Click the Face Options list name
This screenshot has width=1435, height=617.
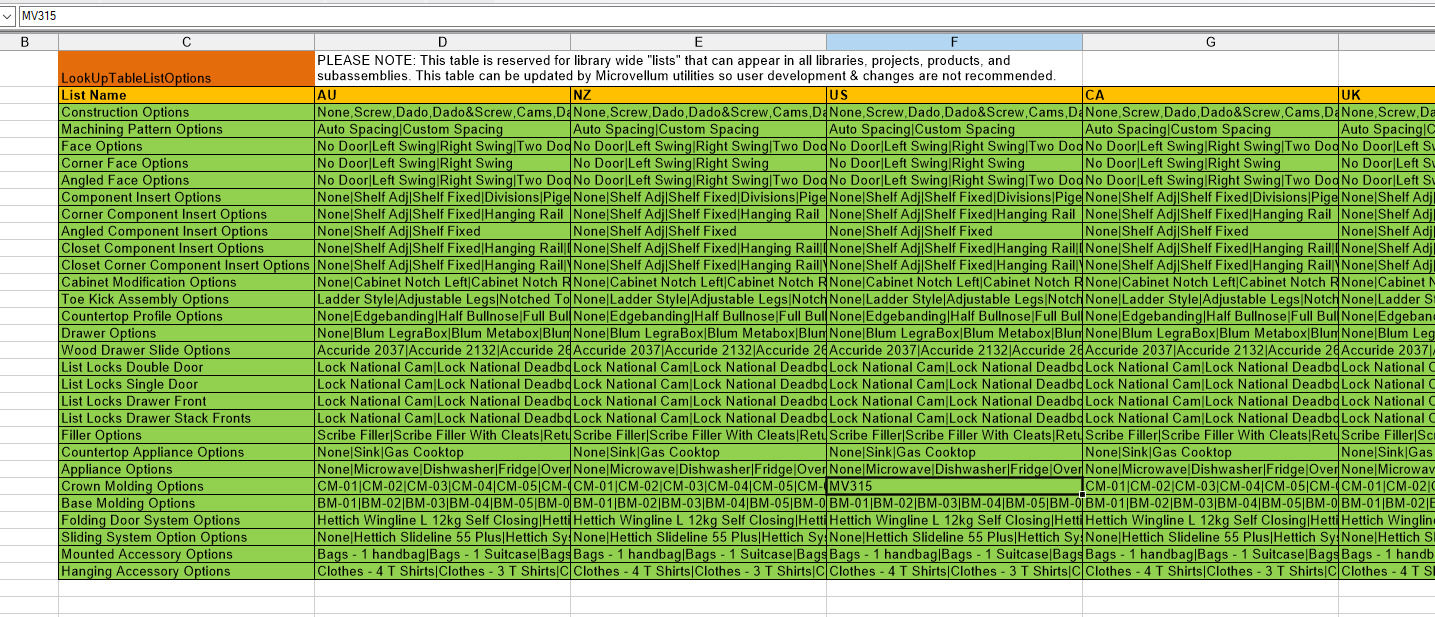click(186, 146)
